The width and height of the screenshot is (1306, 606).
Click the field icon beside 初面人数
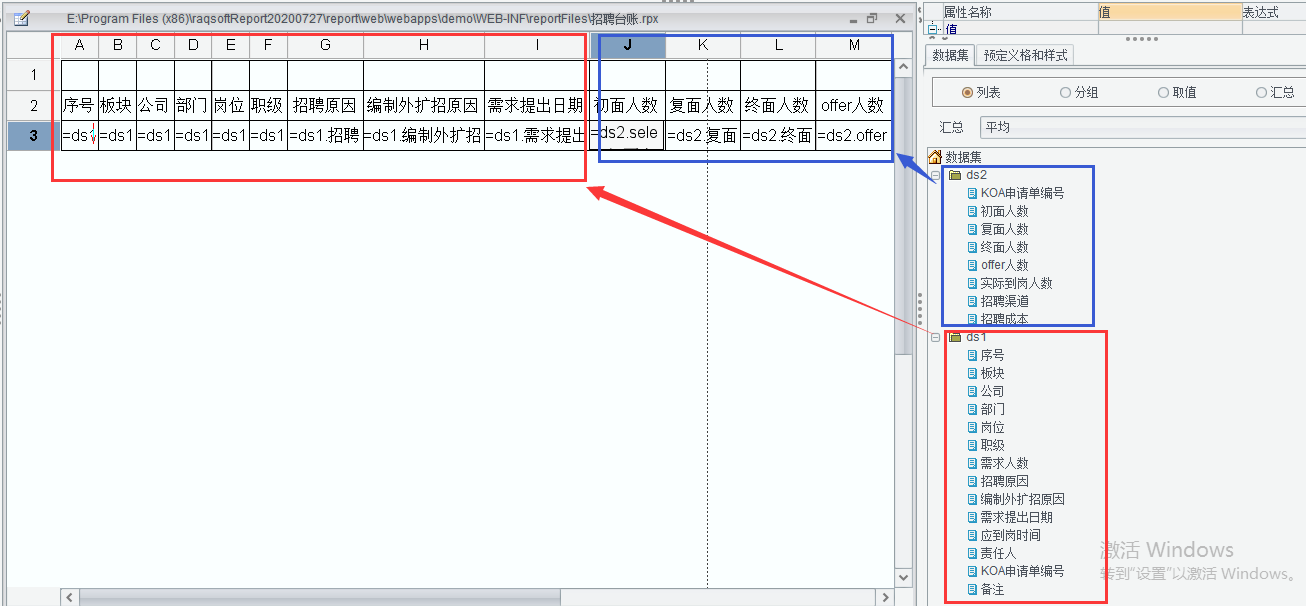pos(972,211)
